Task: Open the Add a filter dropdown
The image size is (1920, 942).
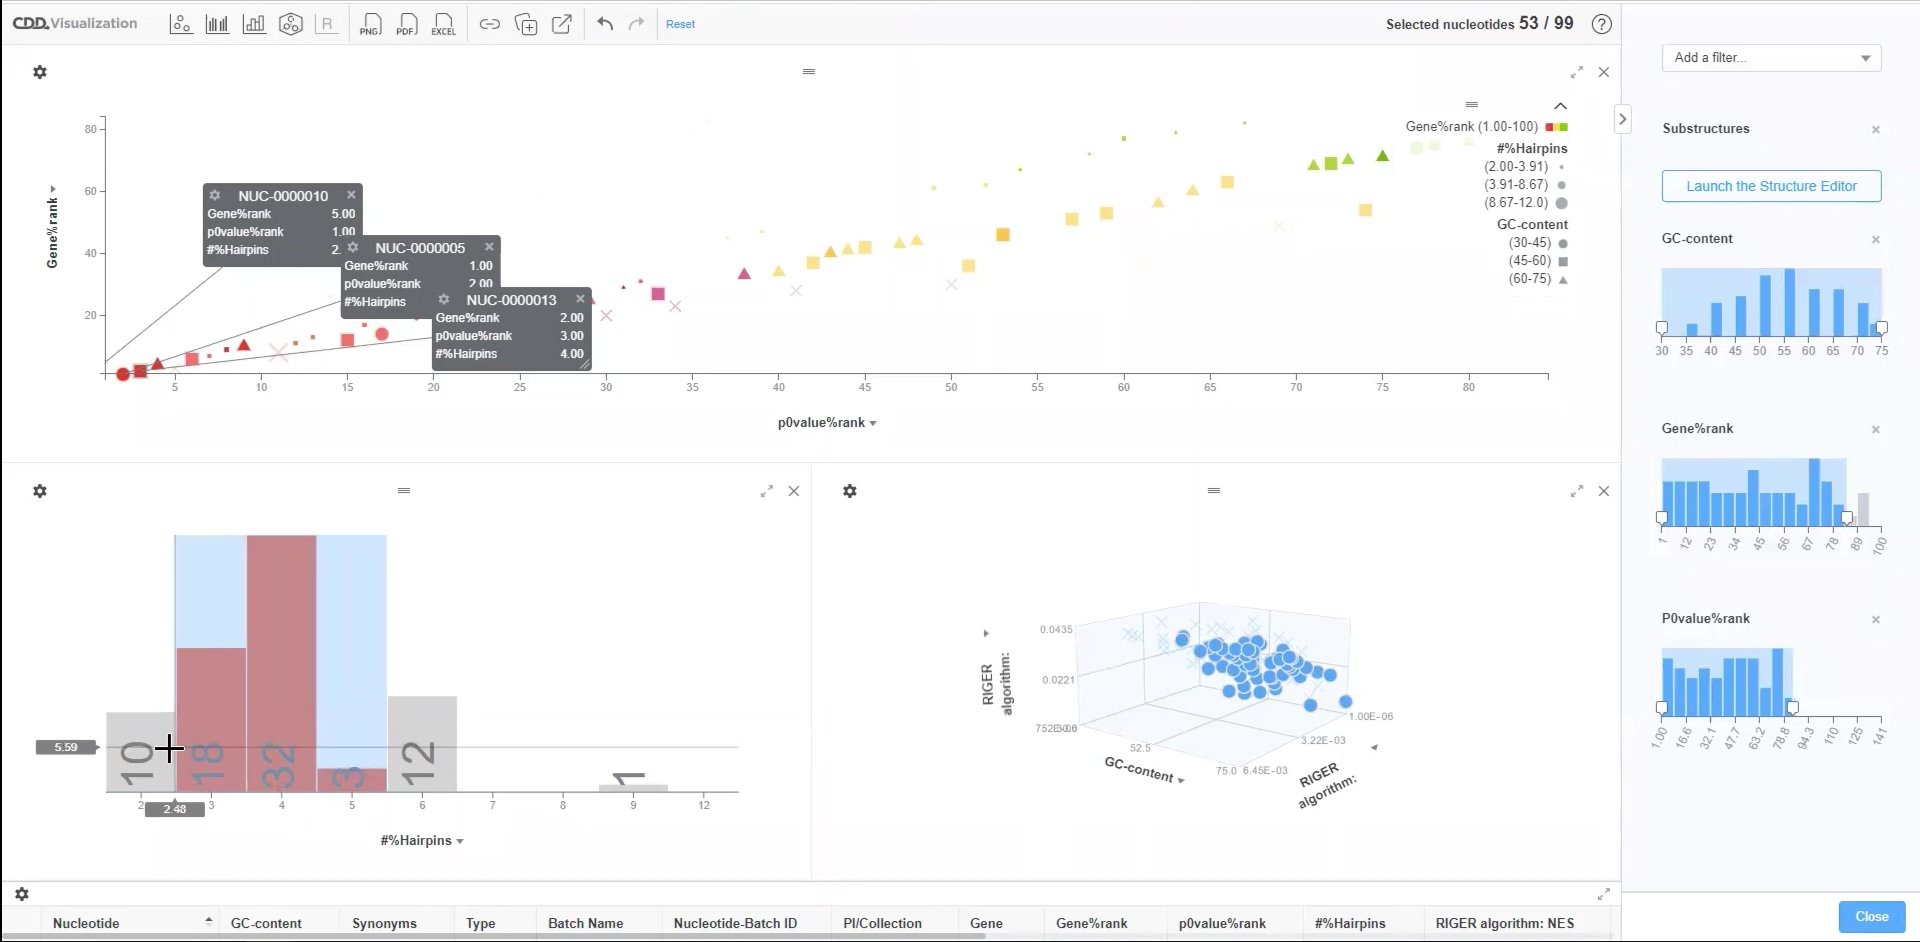Action: (1771, 58)
